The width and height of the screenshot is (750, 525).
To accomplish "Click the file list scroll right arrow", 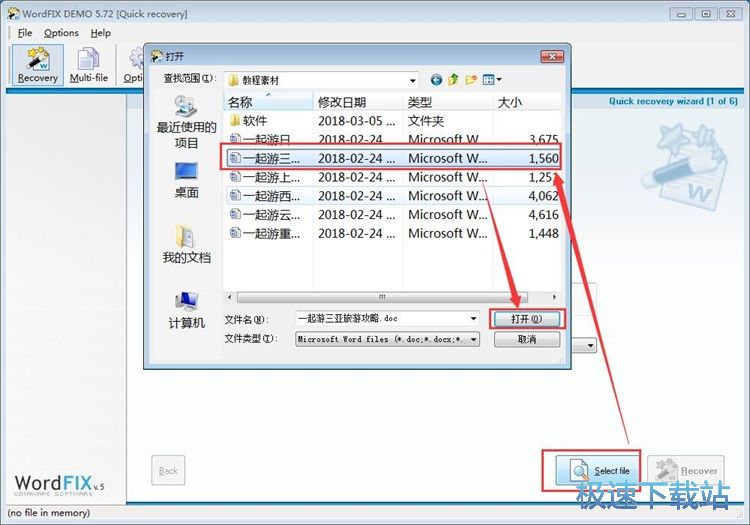I will [554, 297].
